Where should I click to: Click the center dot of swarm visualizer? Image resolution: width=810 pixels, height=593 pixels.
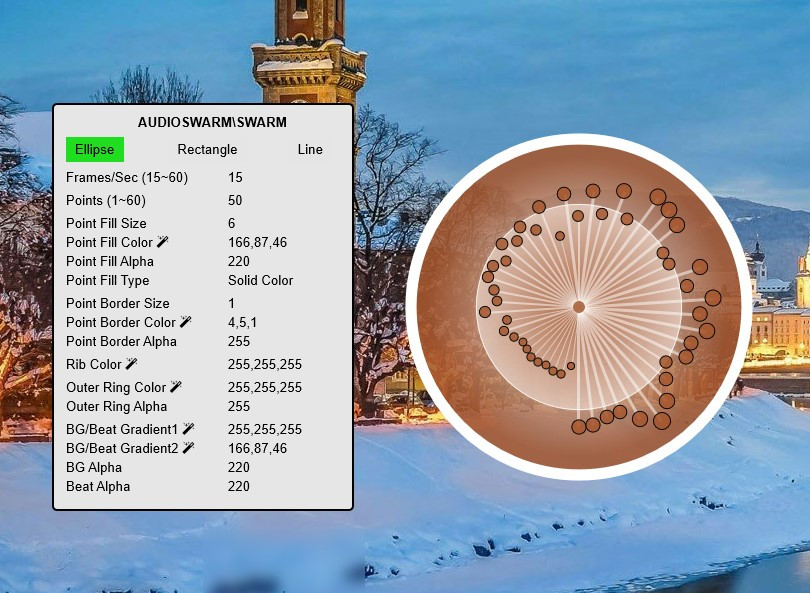(579, 307)
